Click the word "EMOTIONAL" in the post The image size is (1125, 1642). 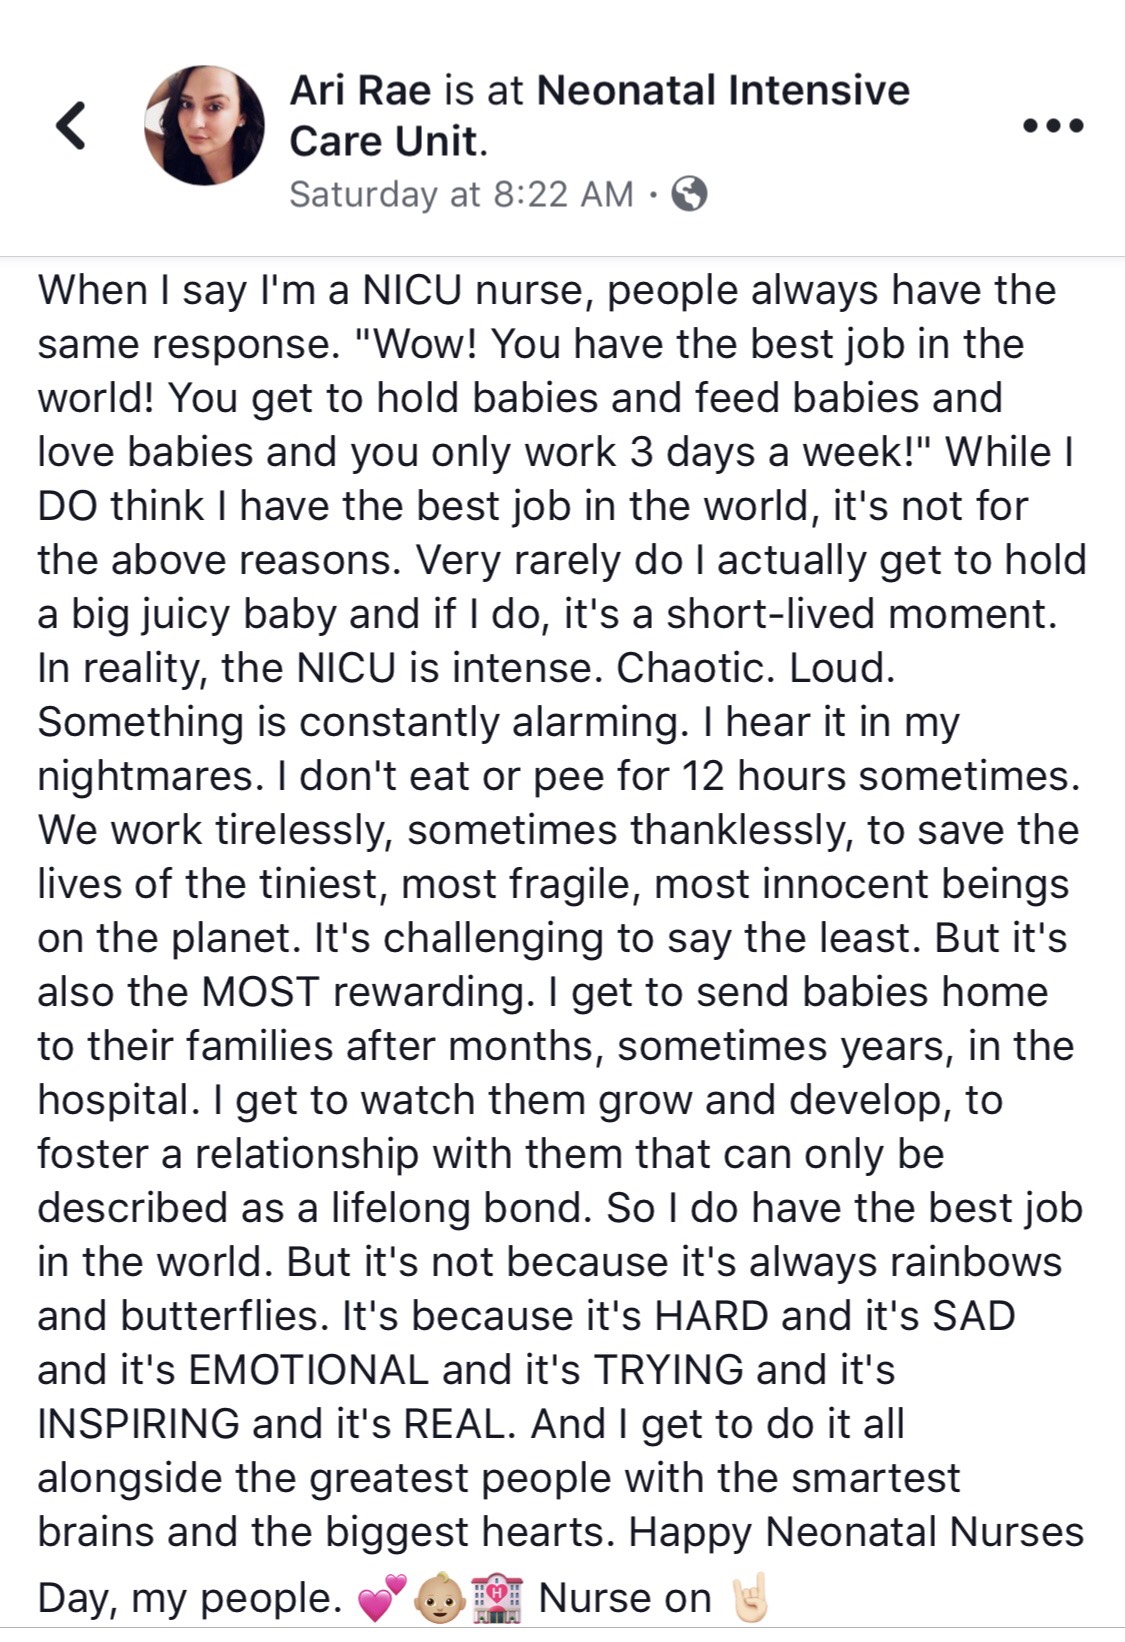point(308,1369)
